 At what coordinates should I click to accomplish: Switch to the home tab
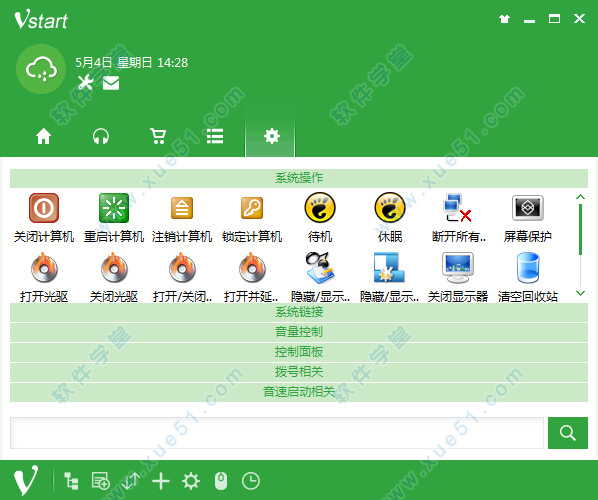click(x=43, y=136)
